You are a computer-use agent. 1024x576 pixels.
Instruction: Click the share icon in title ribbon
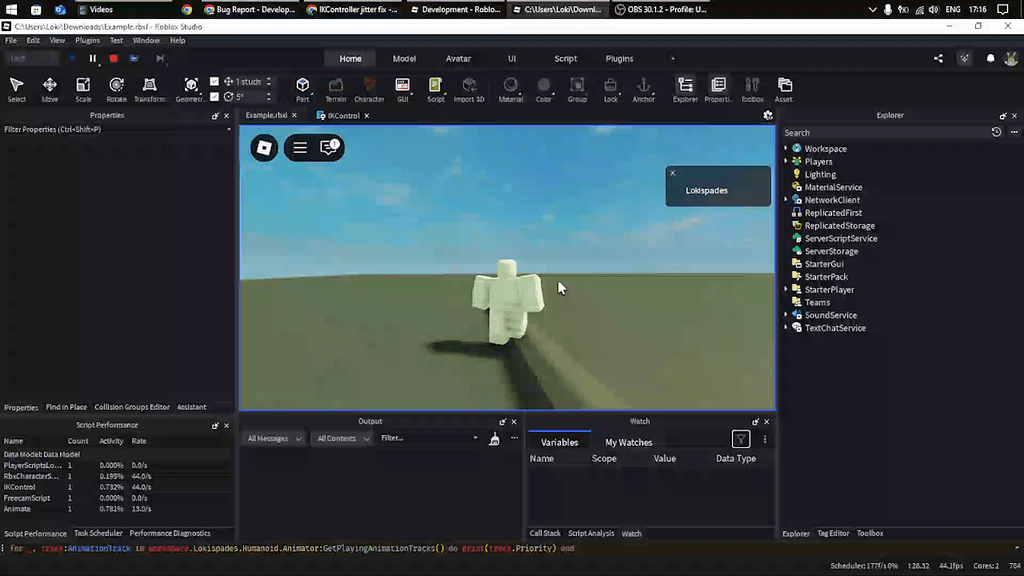click(938, 58)
